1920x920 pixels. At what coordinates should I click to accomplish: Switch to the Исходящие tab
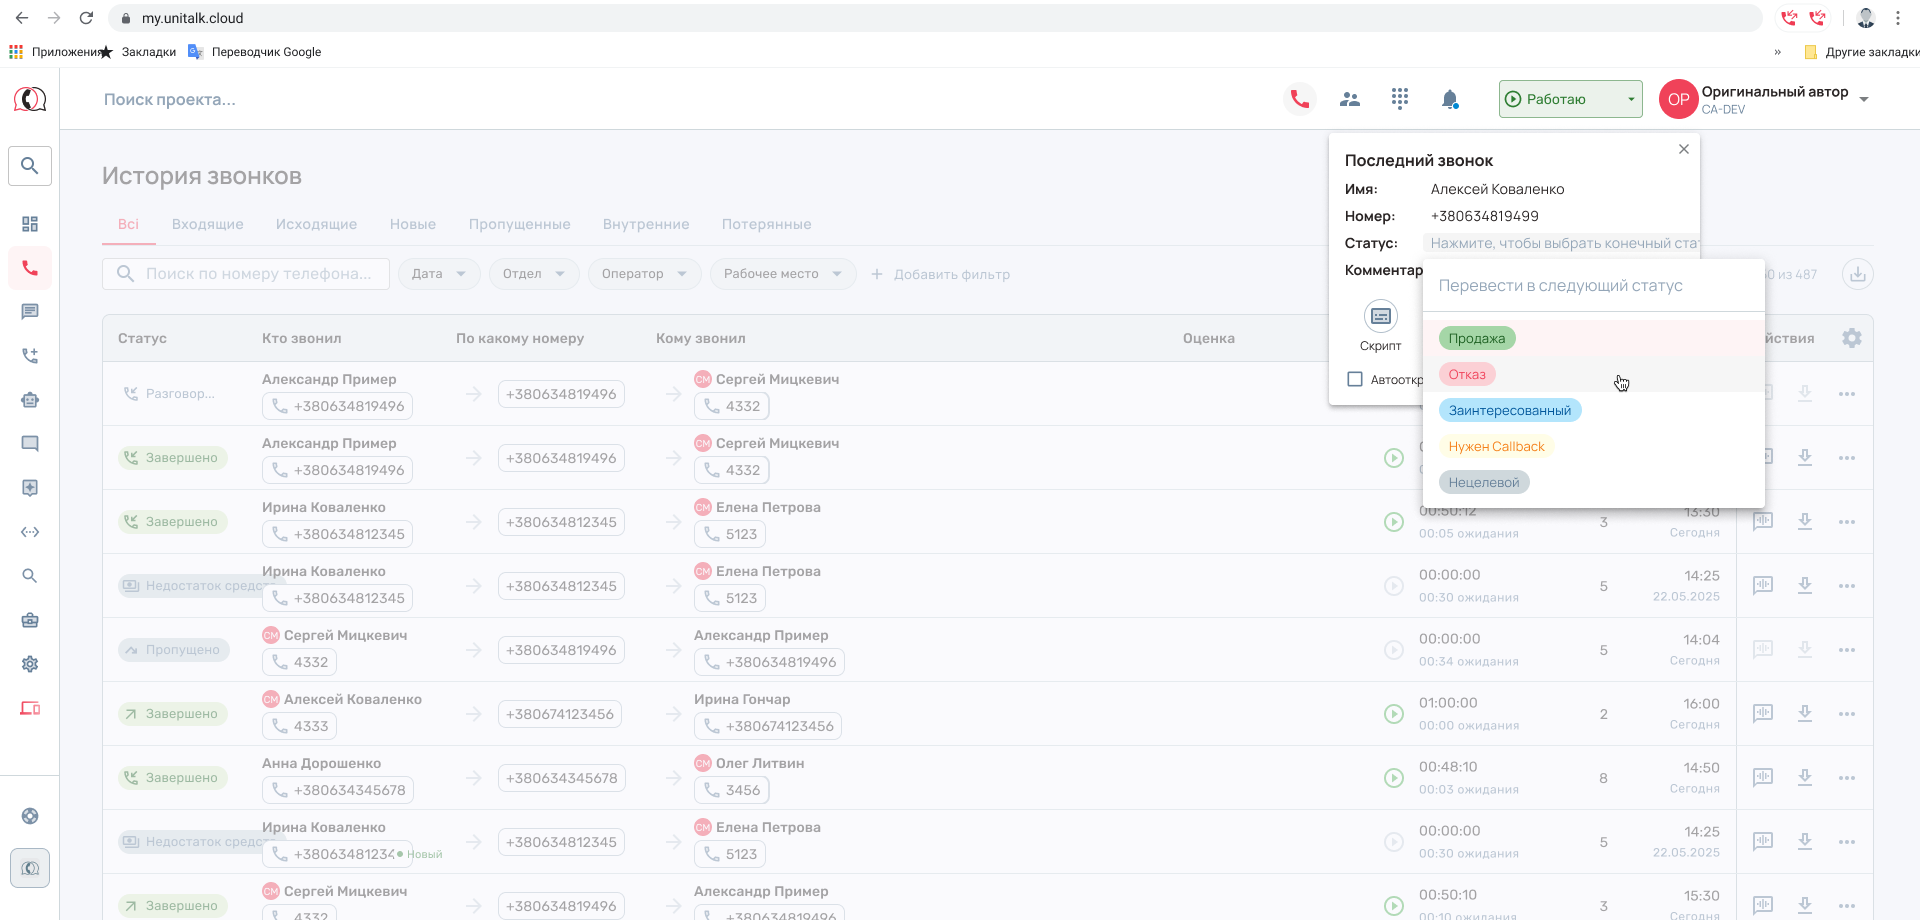[x=316, y=224]
